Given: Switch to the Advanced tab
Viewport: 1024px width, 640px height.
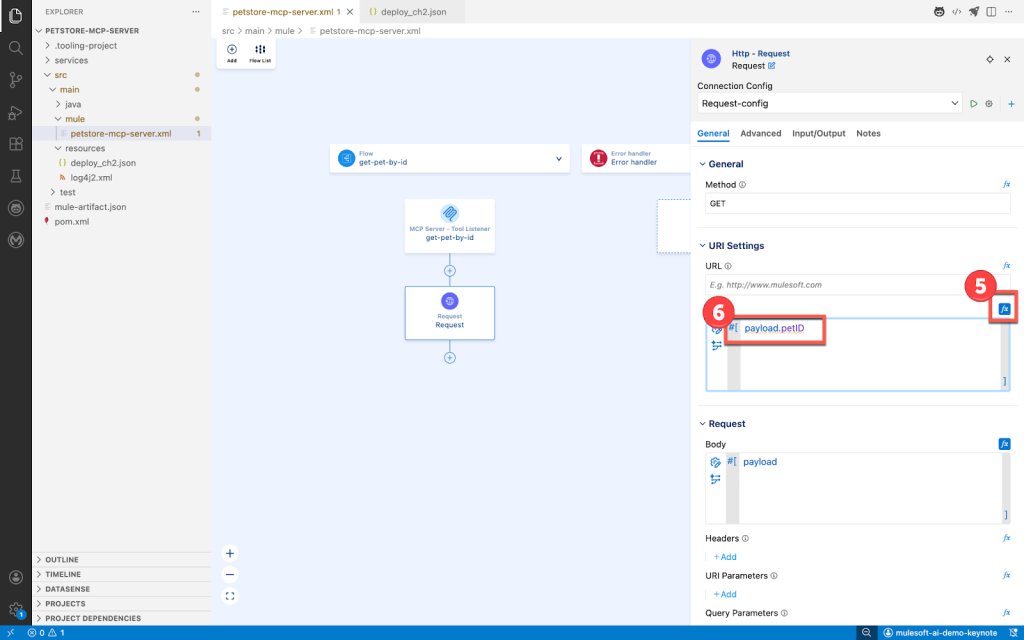Looking at the screenshot, I should [761, 133].
